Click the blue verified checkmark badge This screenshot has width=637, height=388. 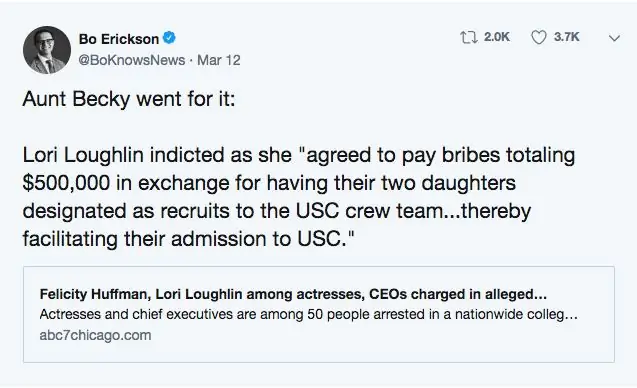click(x=169, y=38)
